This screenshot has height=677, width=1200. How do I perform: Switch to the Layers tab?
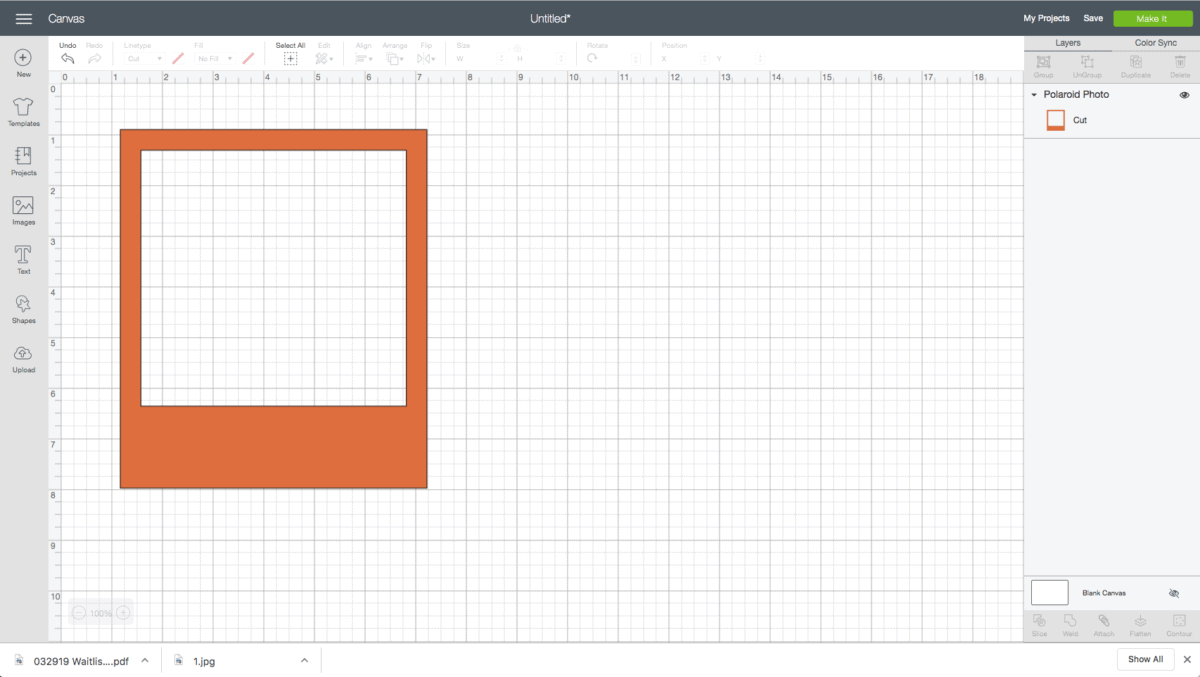tap(1067, 43)
